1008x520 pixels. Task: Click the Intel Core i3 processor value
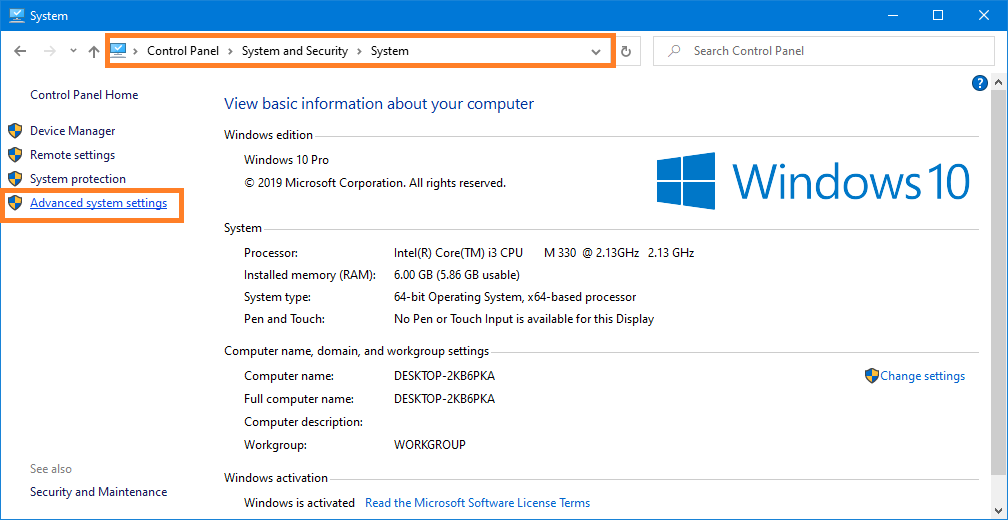click(x=544, y=253)
